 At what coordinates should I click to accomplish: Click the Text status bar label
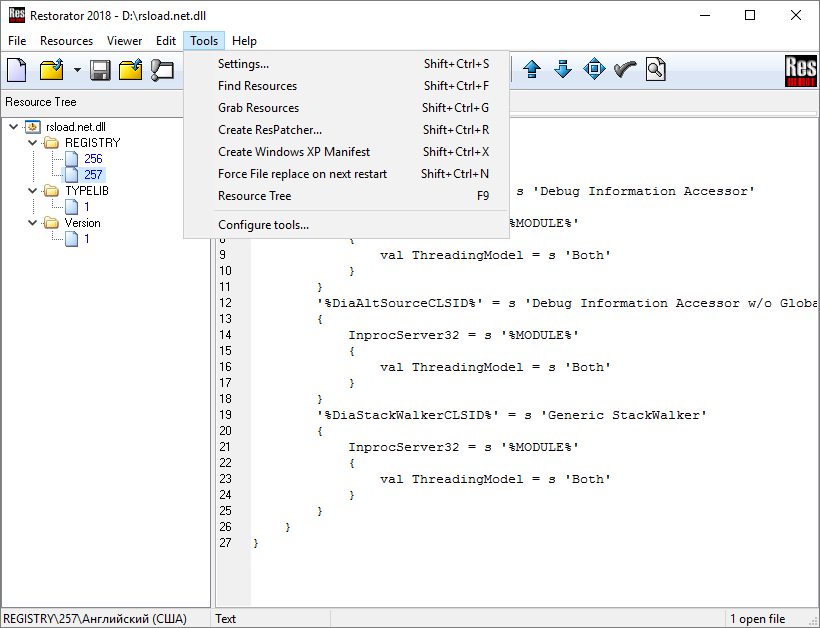pos(225,619)
